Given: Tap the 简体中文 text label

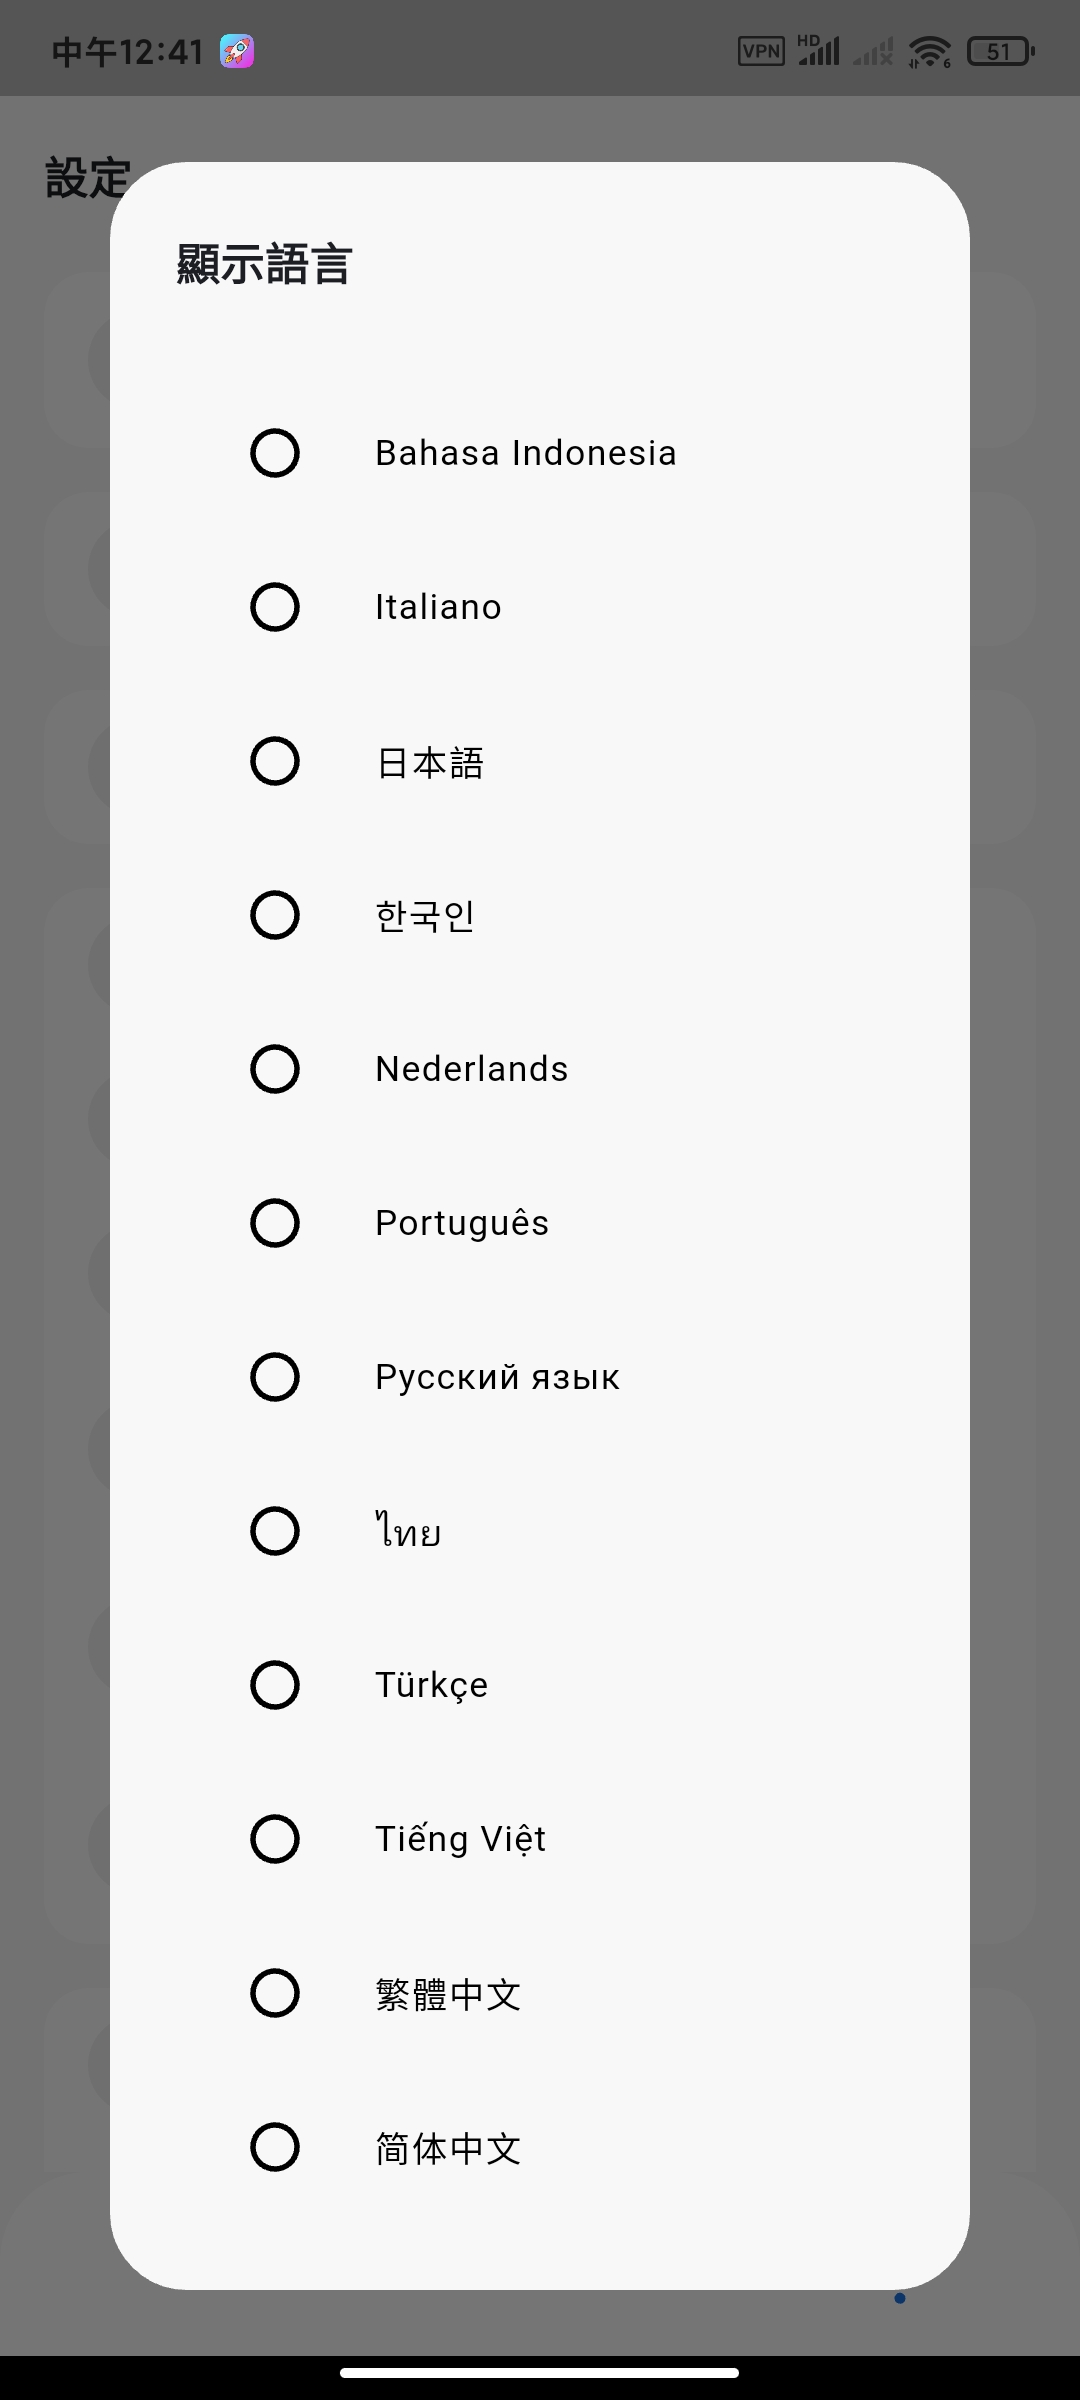Looking at the screenshot, I should (448, 2148).
